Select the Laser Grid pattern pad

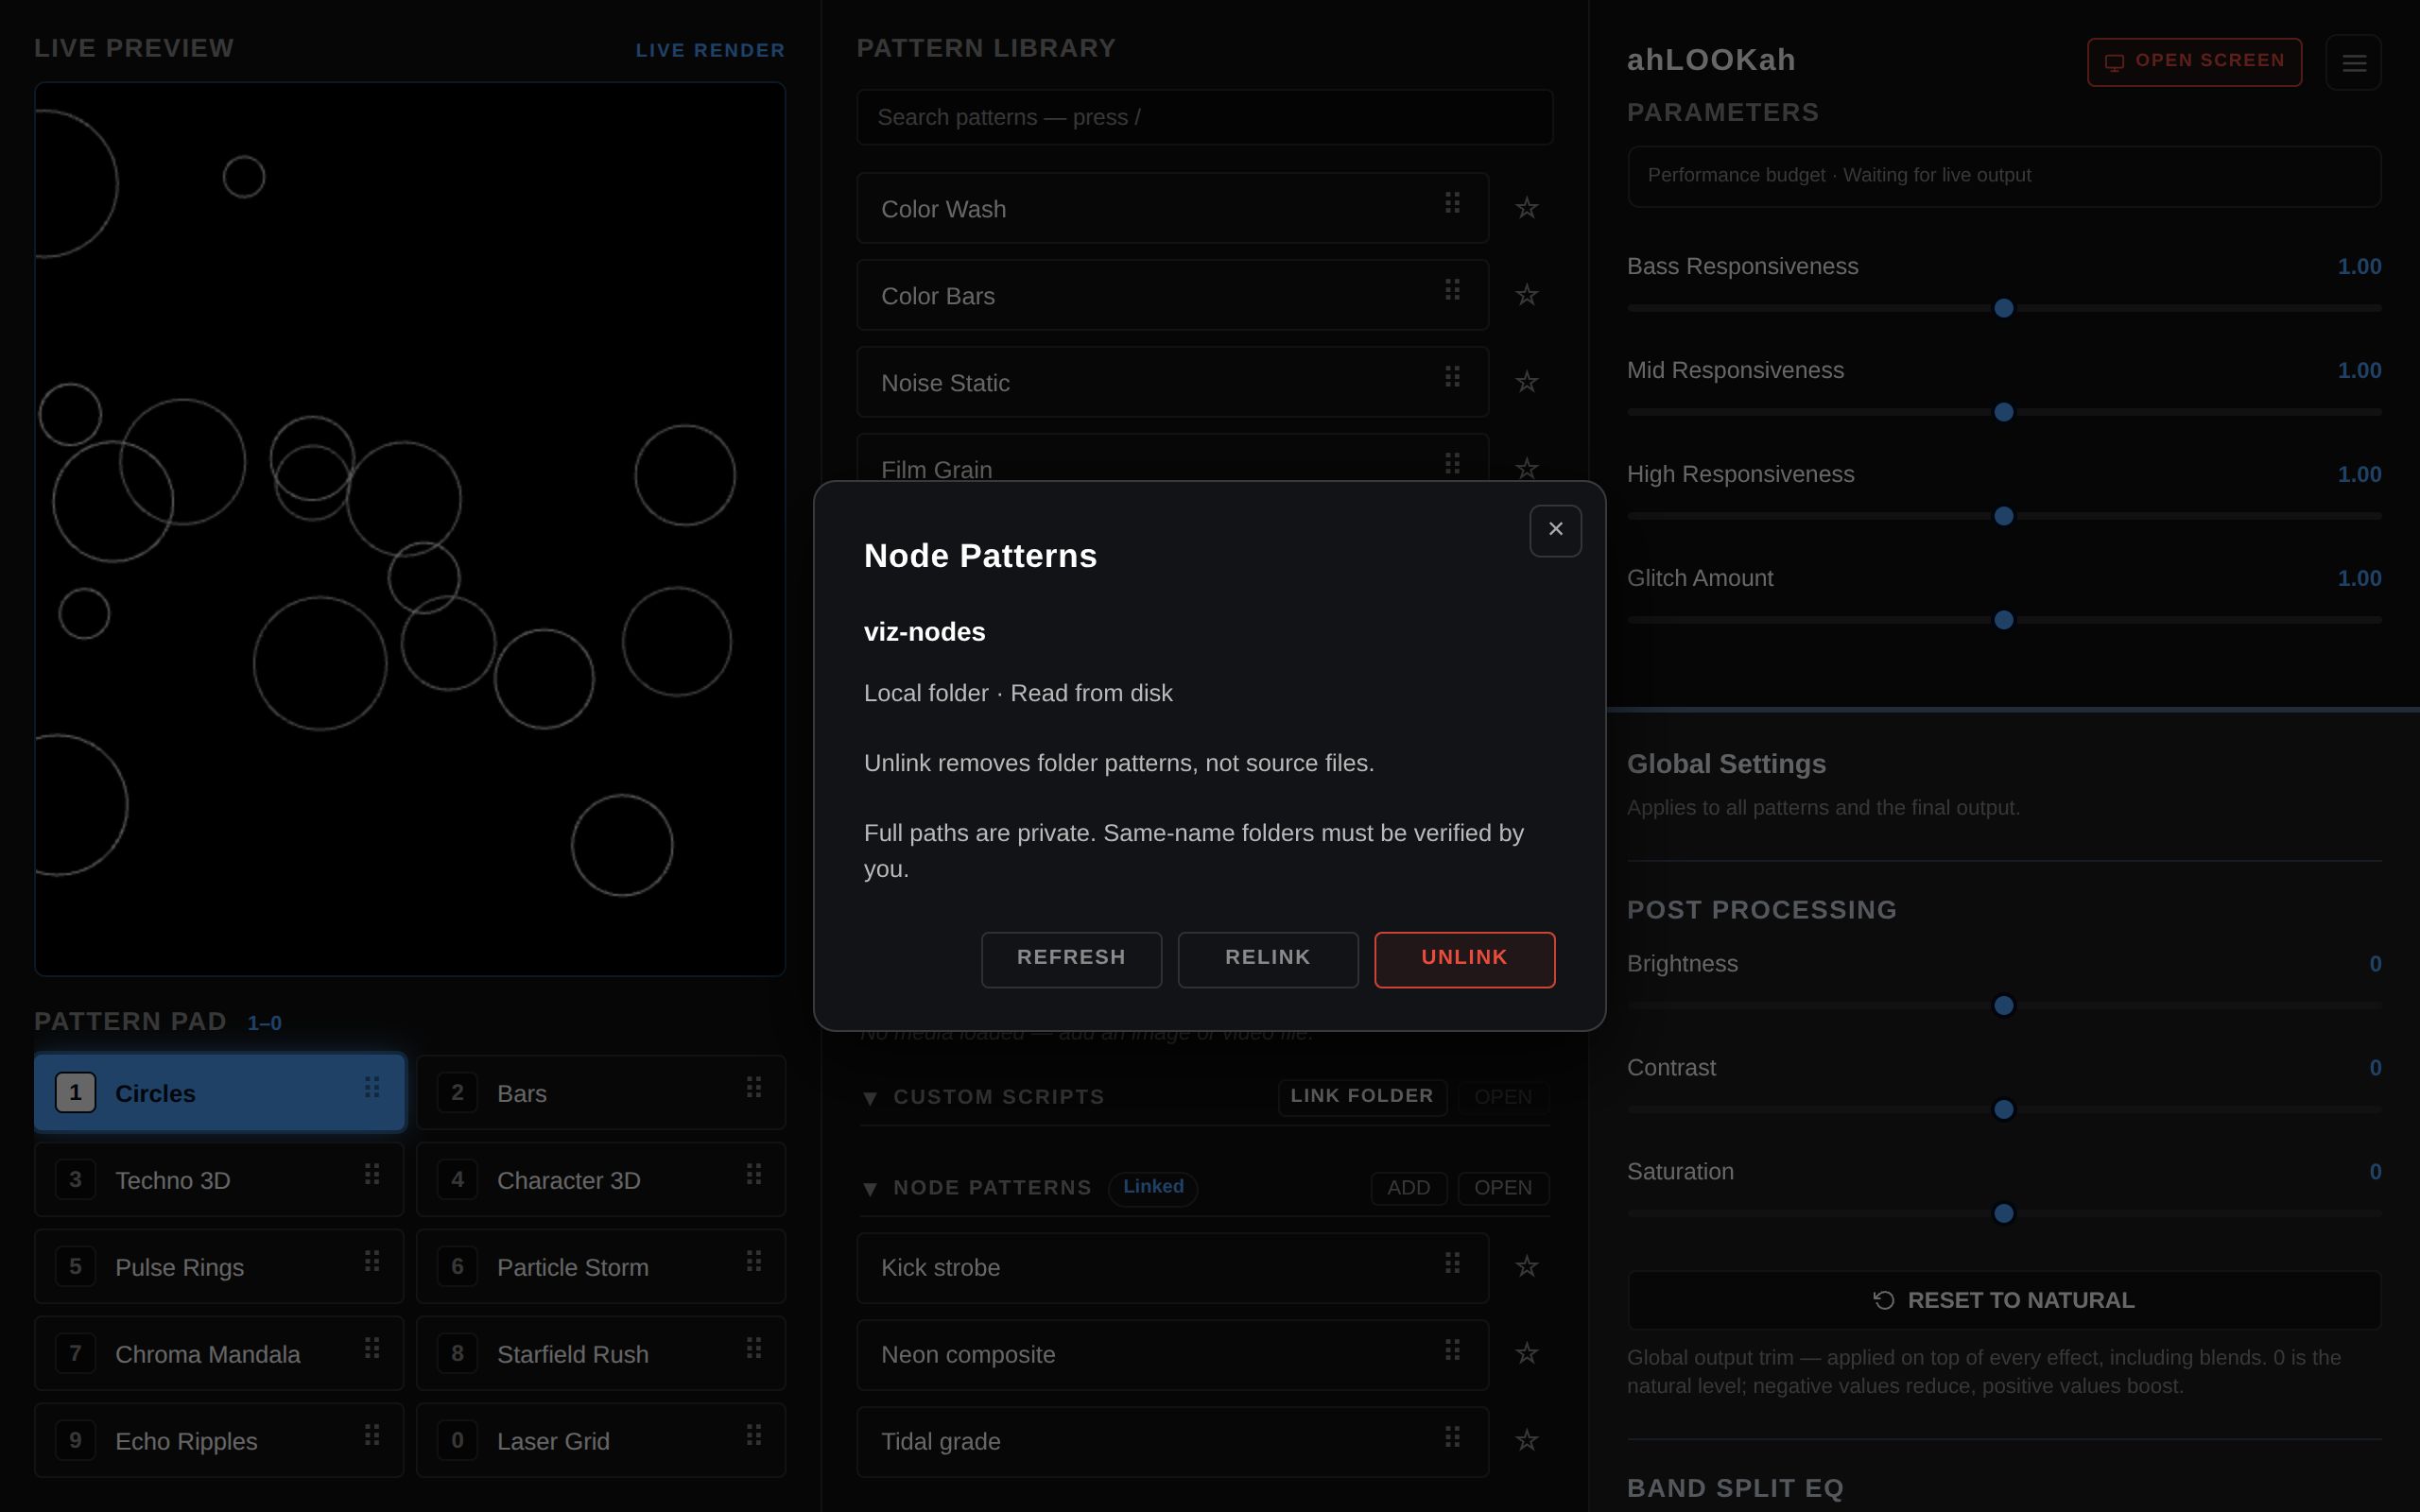point(601,1441)
